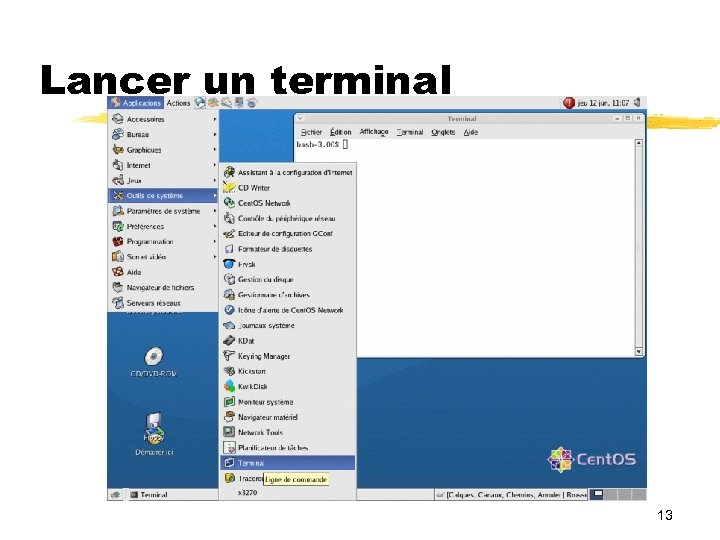Open Terminal menu in Terminal window menubar
720x540 pixels.
click(x=410, y=132)
